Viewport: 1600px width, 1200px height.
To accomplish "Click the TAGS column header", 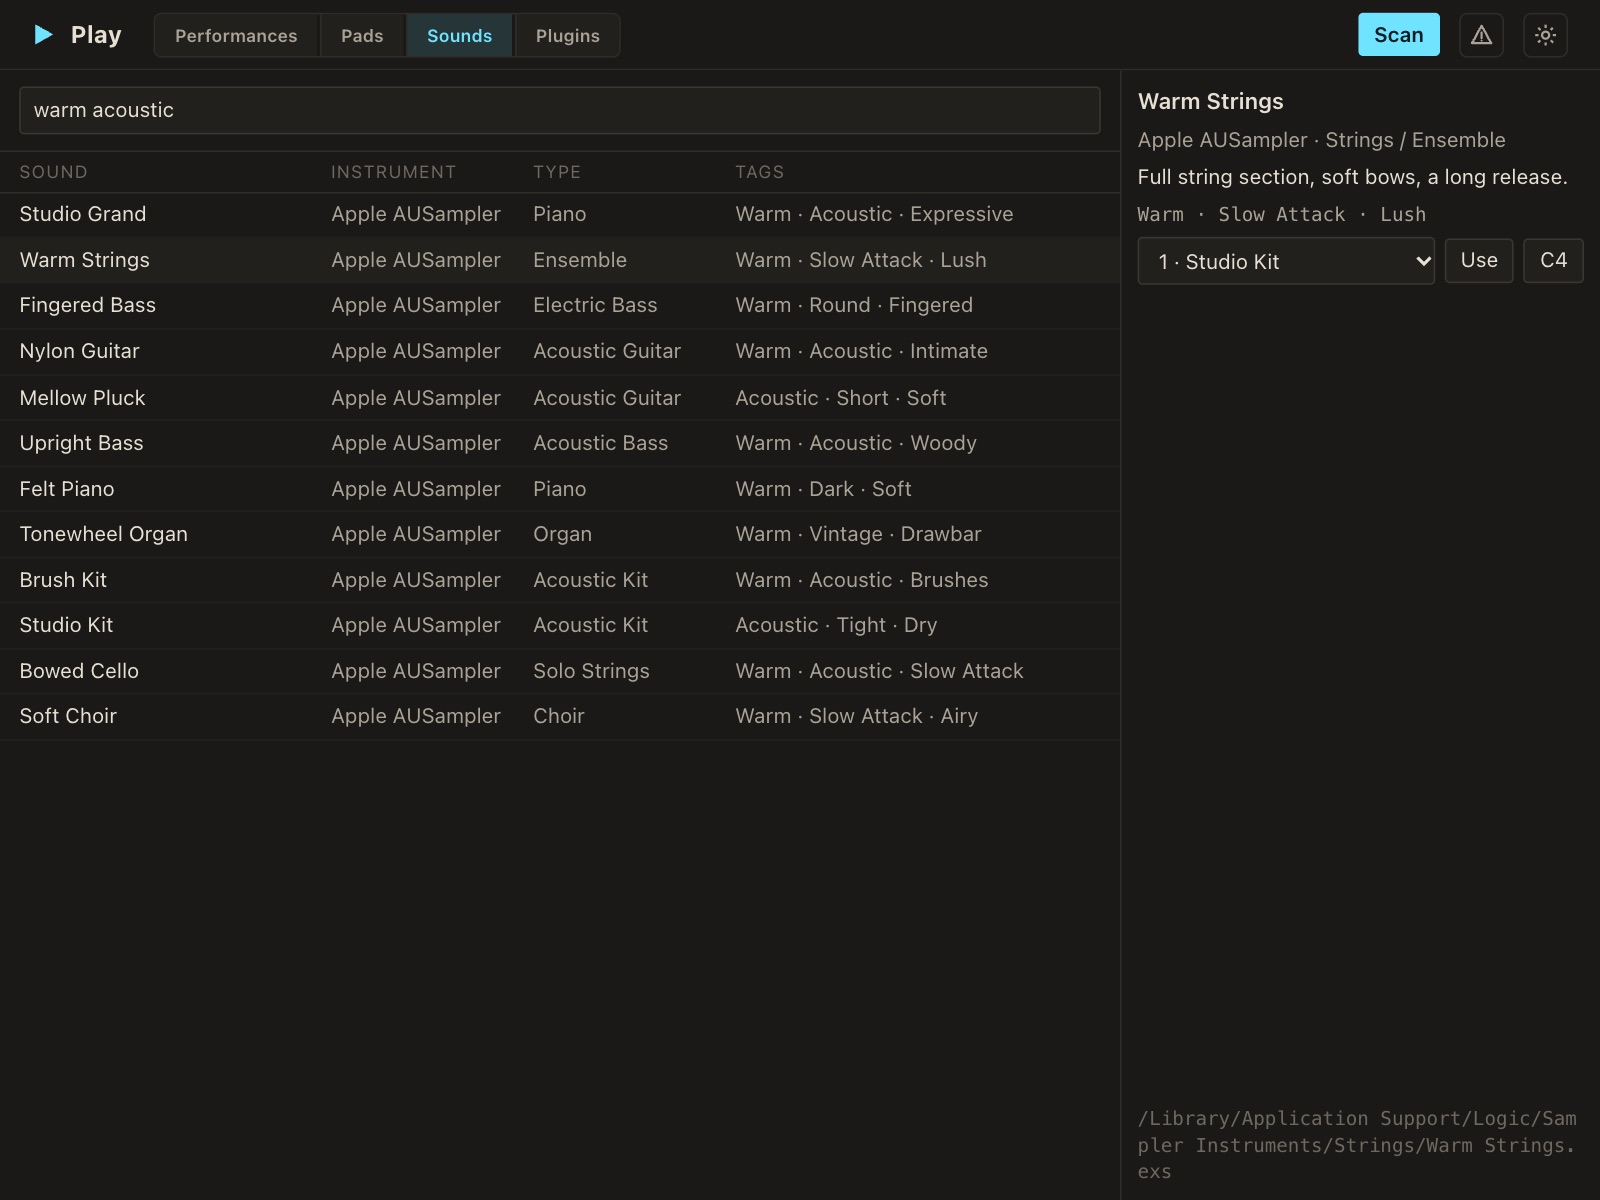I will [760, 172].
